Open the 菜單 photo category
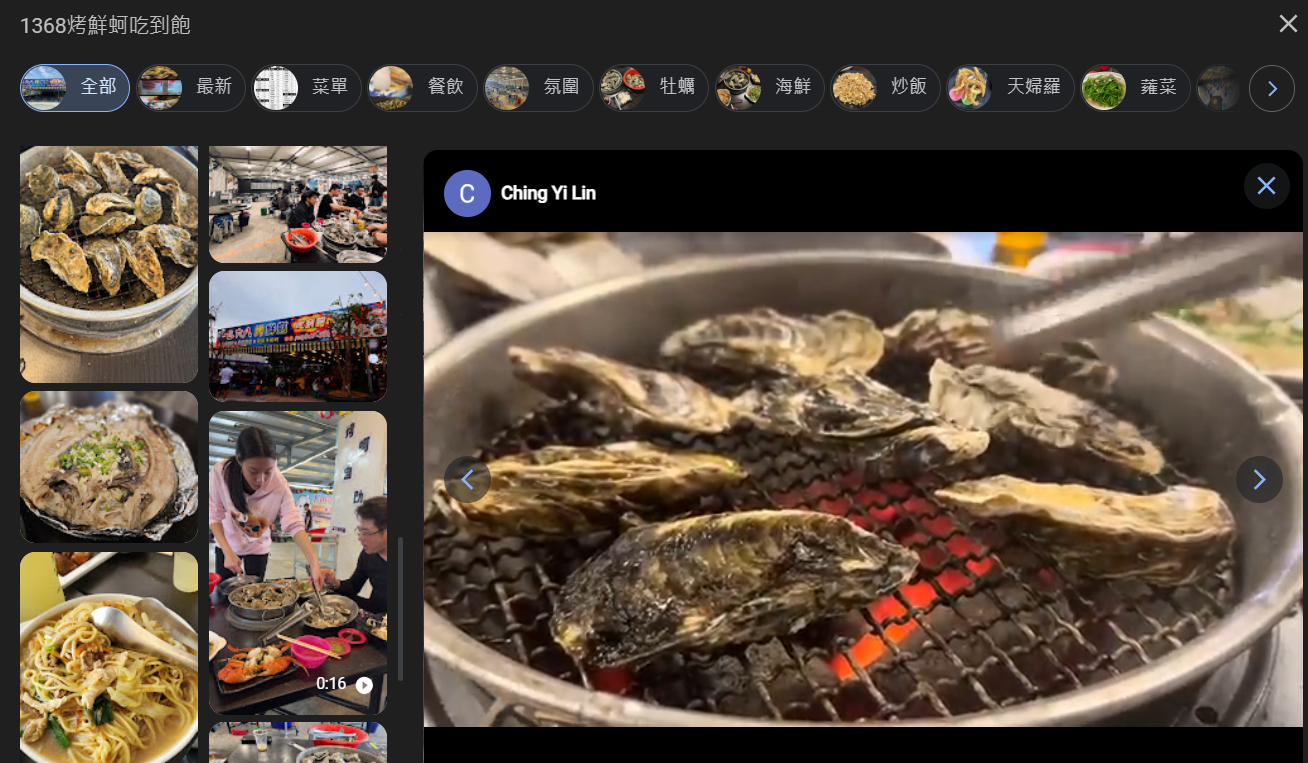 (306, 88)
